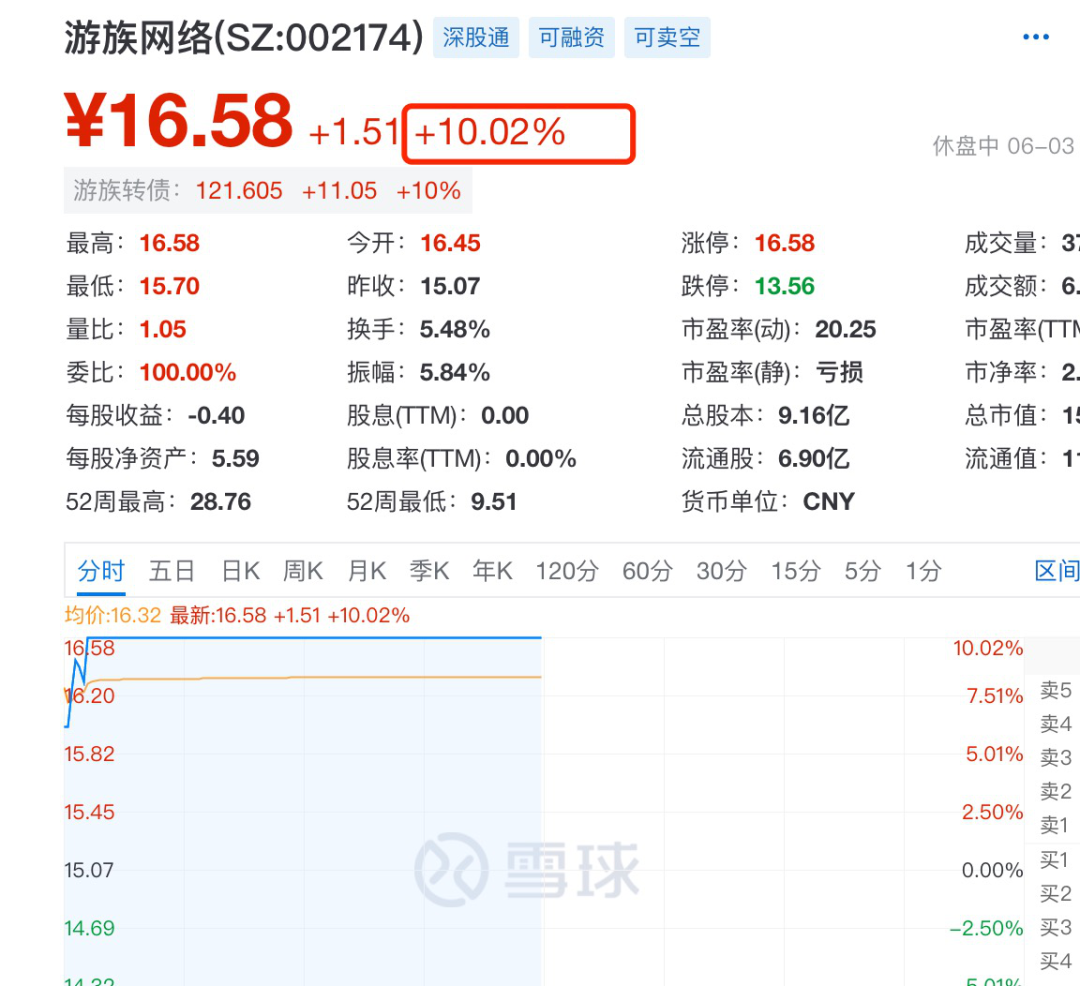The height and width of the screenshot is (986, 1080).
Task: Click the 均价:16.32 chart label
Action: pos(113,615)
